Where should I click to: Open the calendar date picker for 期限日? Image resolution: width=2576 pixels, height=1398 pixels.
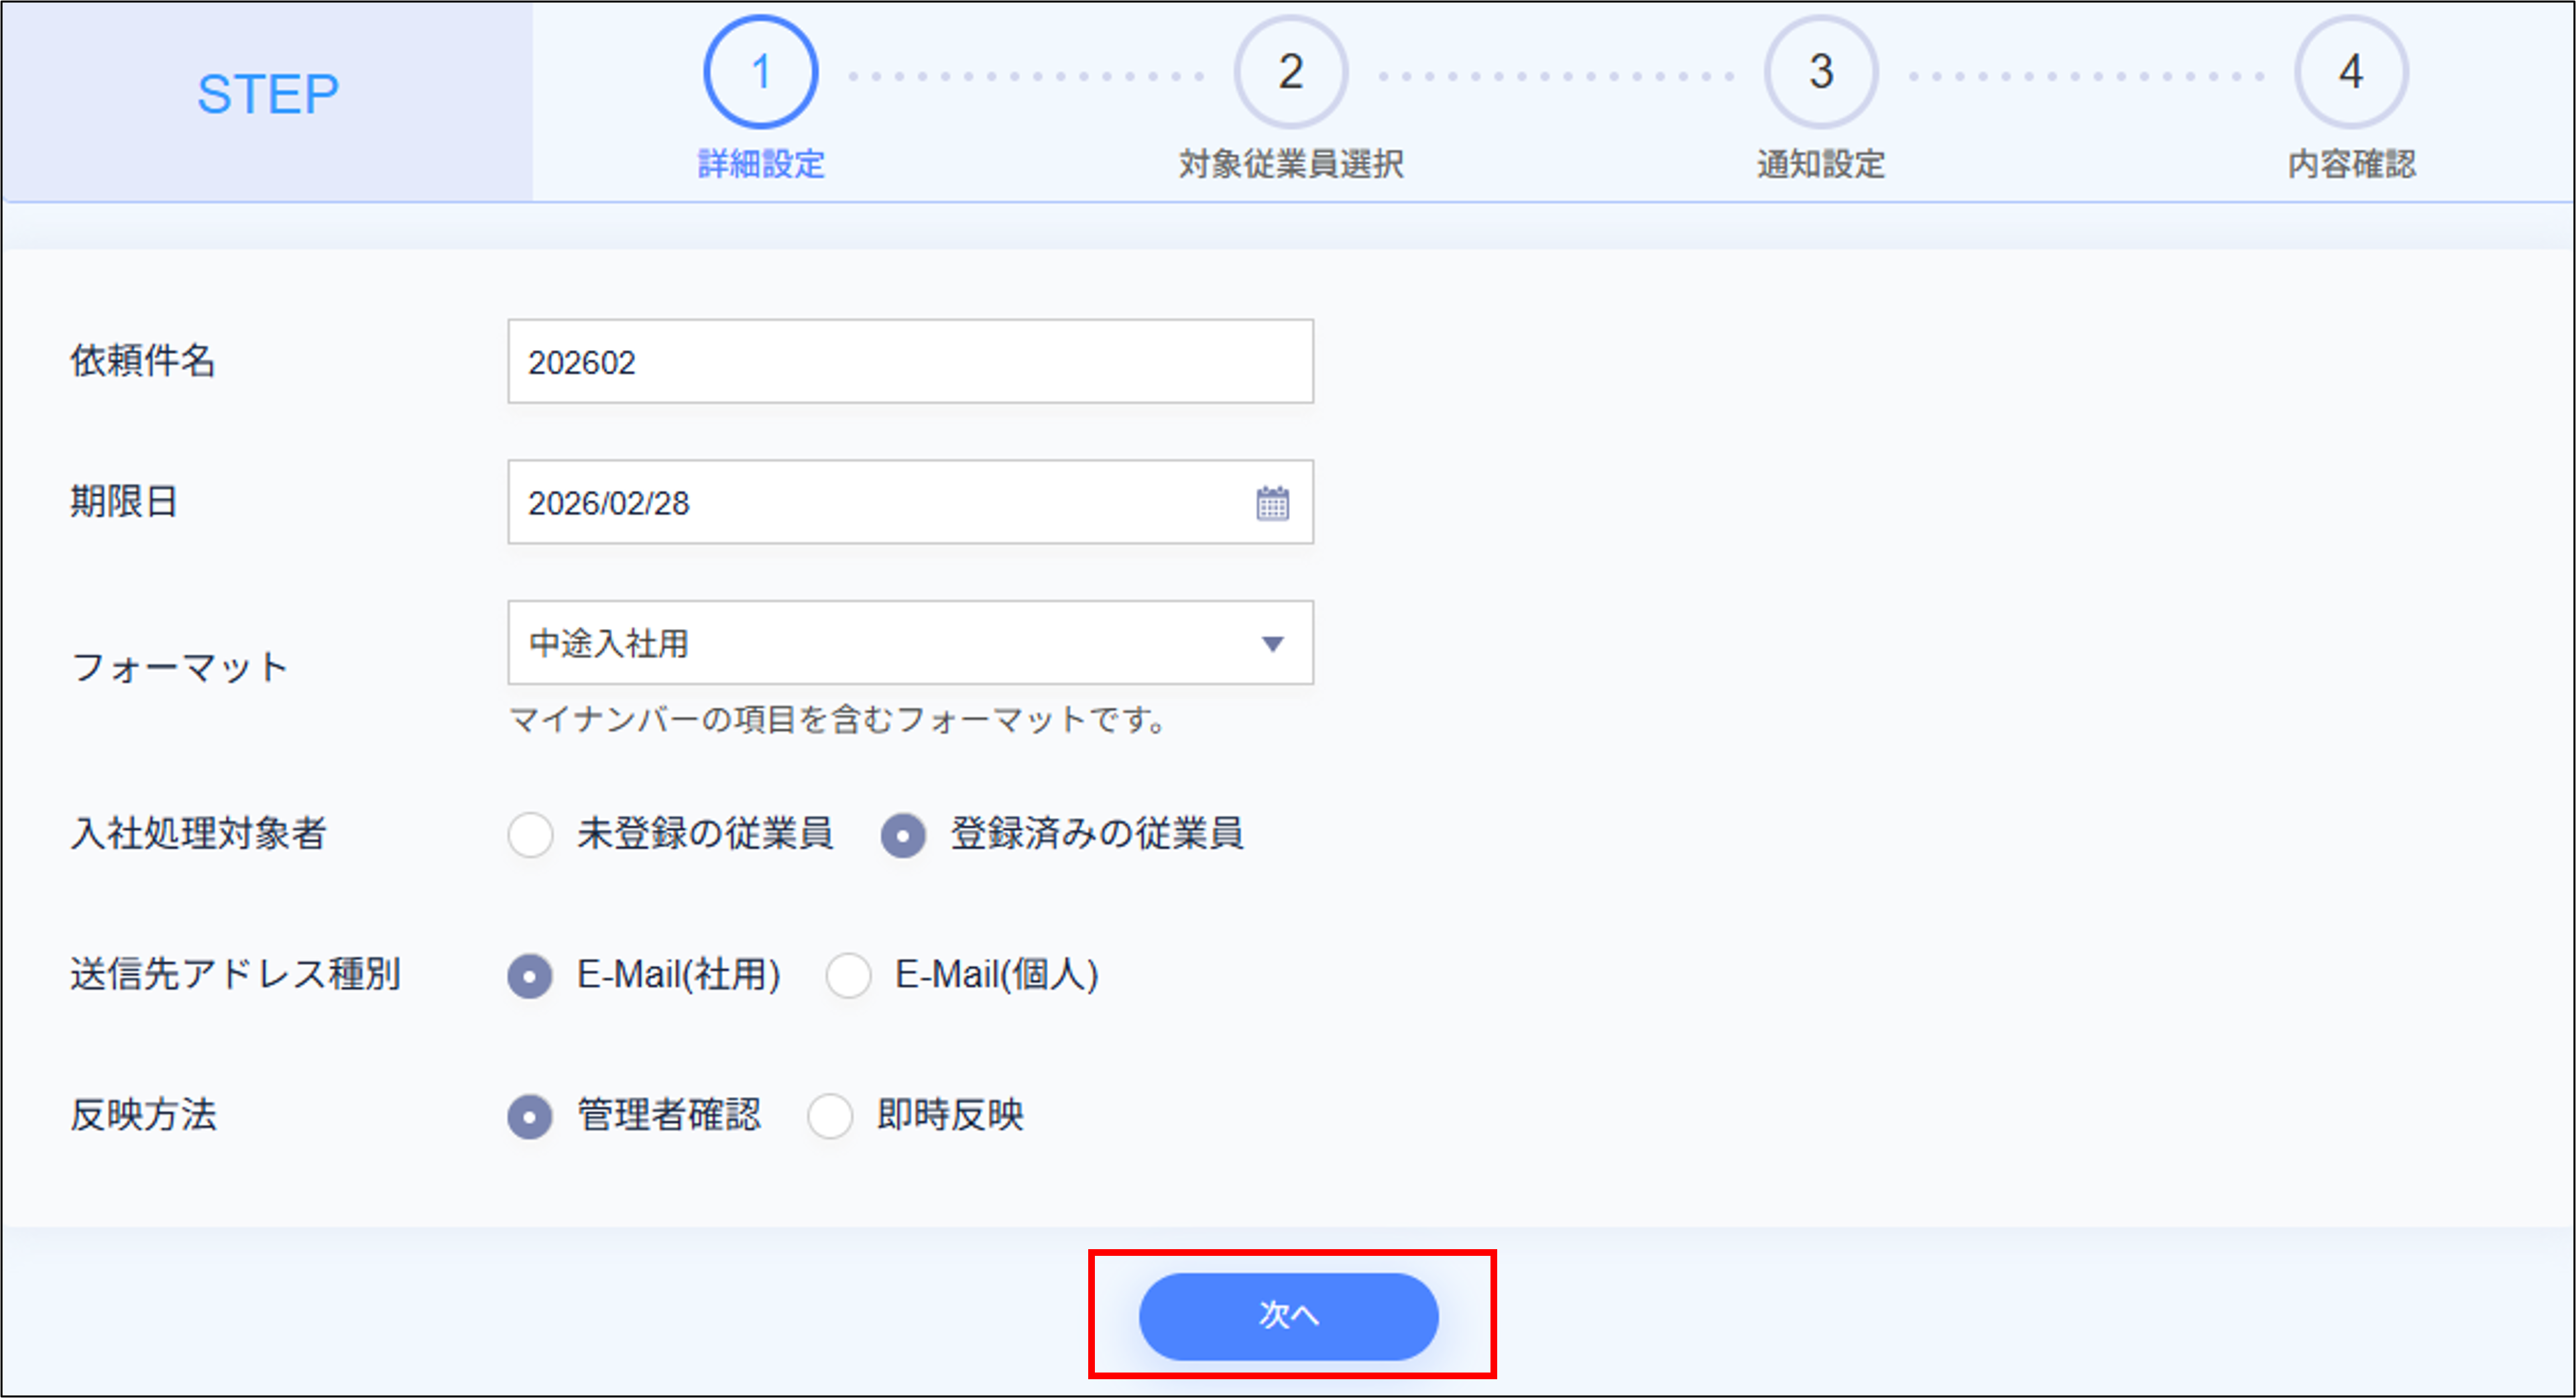1271,503
